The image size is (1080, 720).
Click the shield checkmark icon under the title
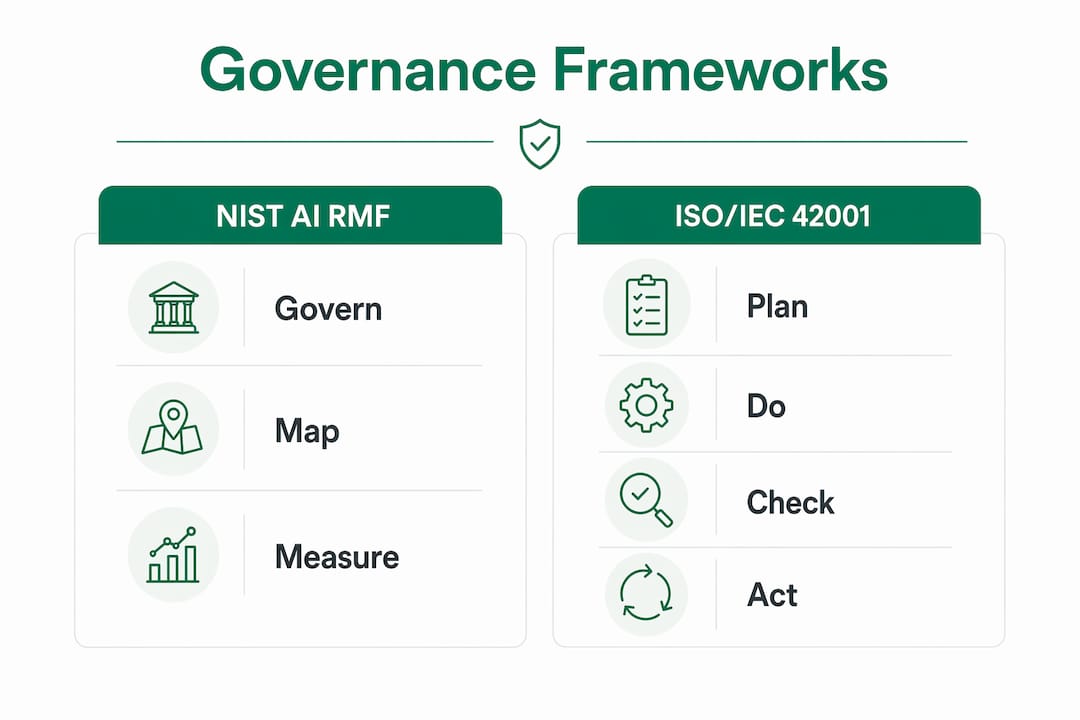coord(540,144)
